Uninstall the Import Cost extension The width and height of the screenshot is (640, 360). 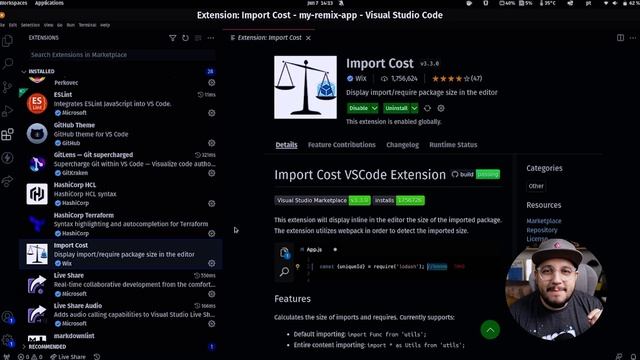(x=396, y=108)
